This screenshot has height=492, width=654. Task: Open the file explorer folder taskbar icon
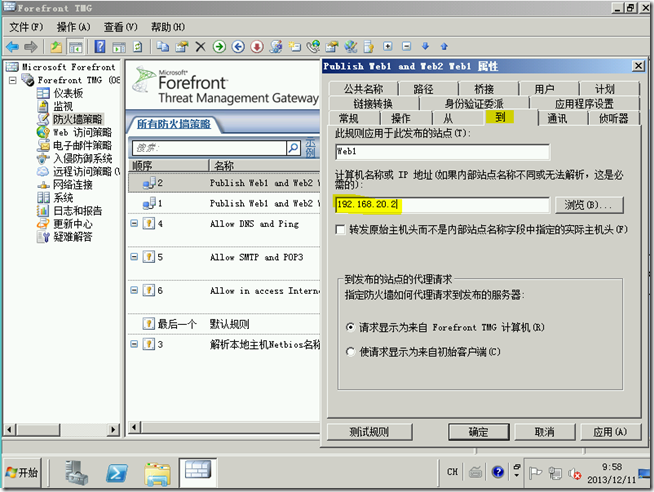coord(157,474)
